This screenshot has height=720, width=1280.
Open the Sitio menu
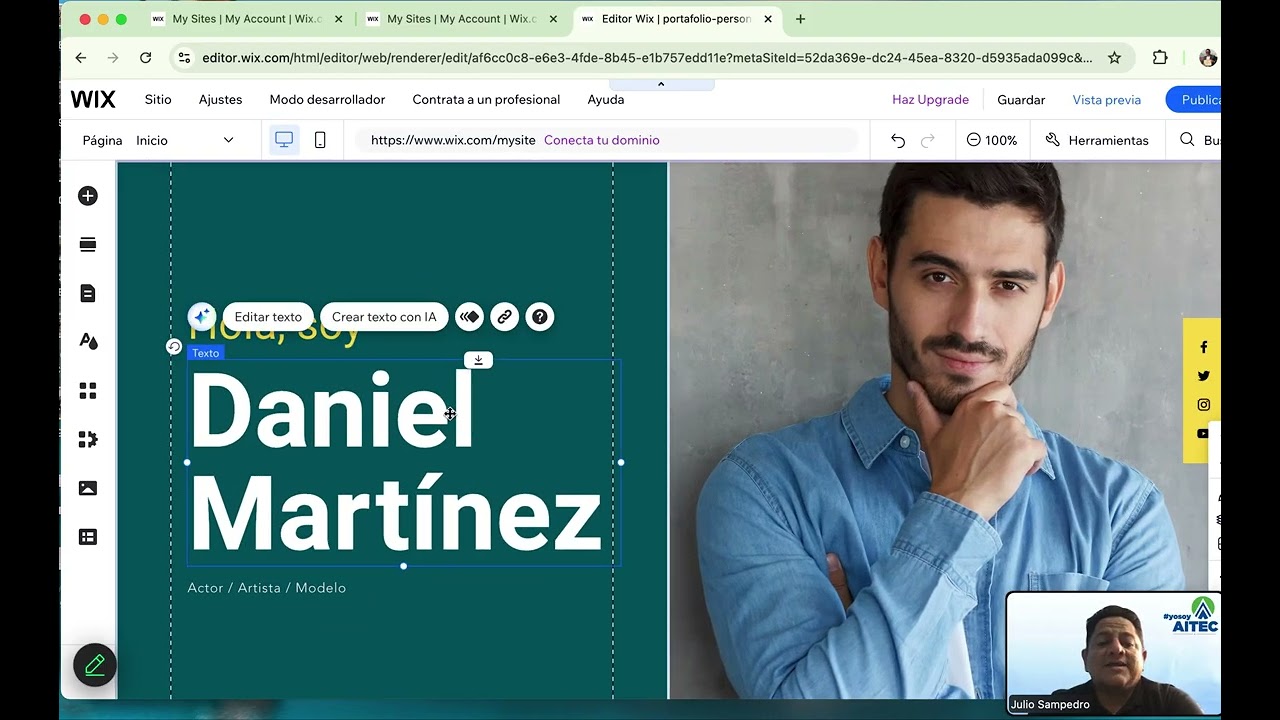(x=158, y=99)
